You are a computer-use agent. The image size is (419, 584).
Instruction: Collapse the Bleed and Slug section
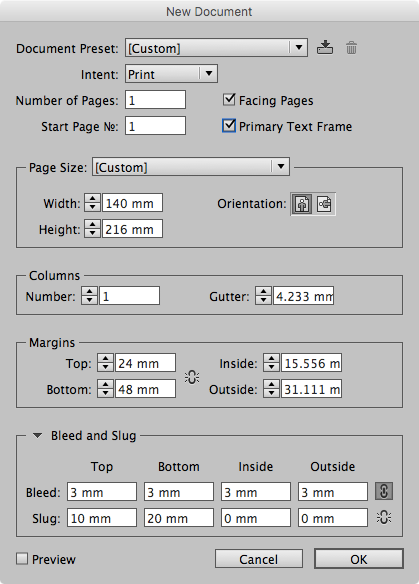37,435
